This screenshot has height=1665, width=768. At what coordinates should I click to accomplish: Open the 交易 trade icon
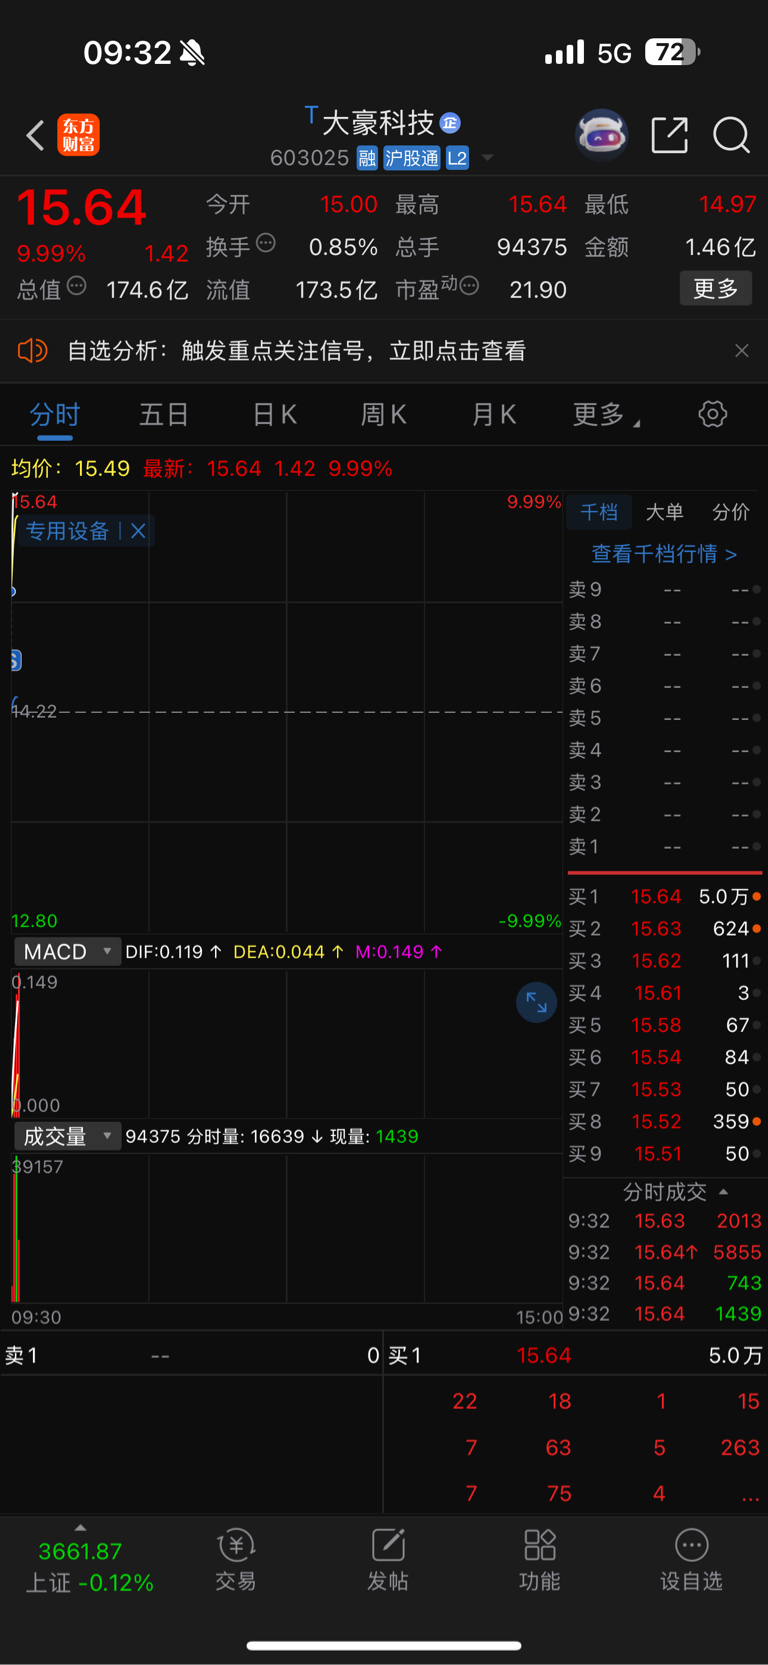coord(236,1560)
